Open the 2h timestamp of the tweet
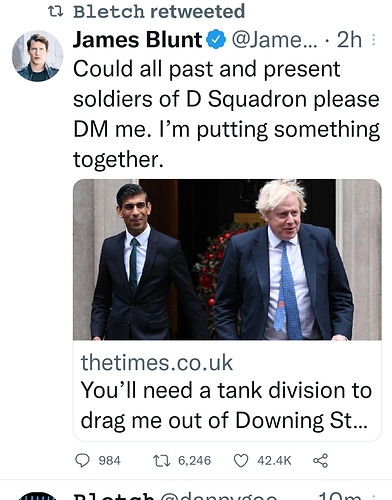 click(x=349, y=40)
